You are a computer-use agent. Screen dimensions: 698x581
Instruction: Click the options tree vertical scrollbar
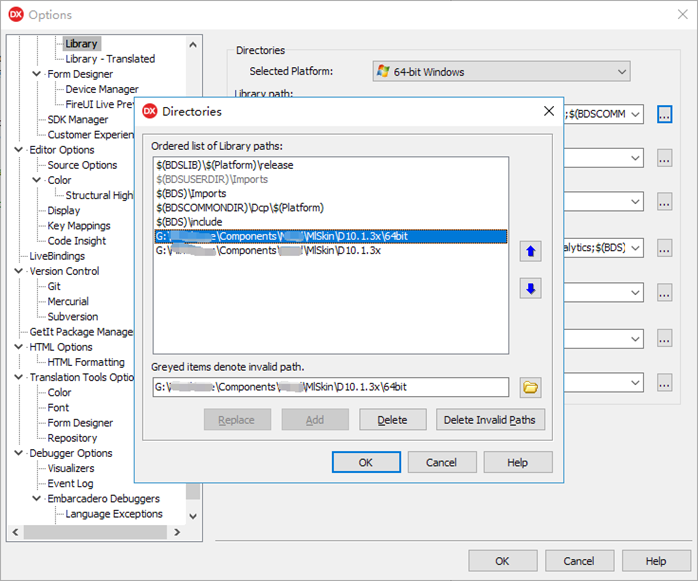click(x=193, y=300)
